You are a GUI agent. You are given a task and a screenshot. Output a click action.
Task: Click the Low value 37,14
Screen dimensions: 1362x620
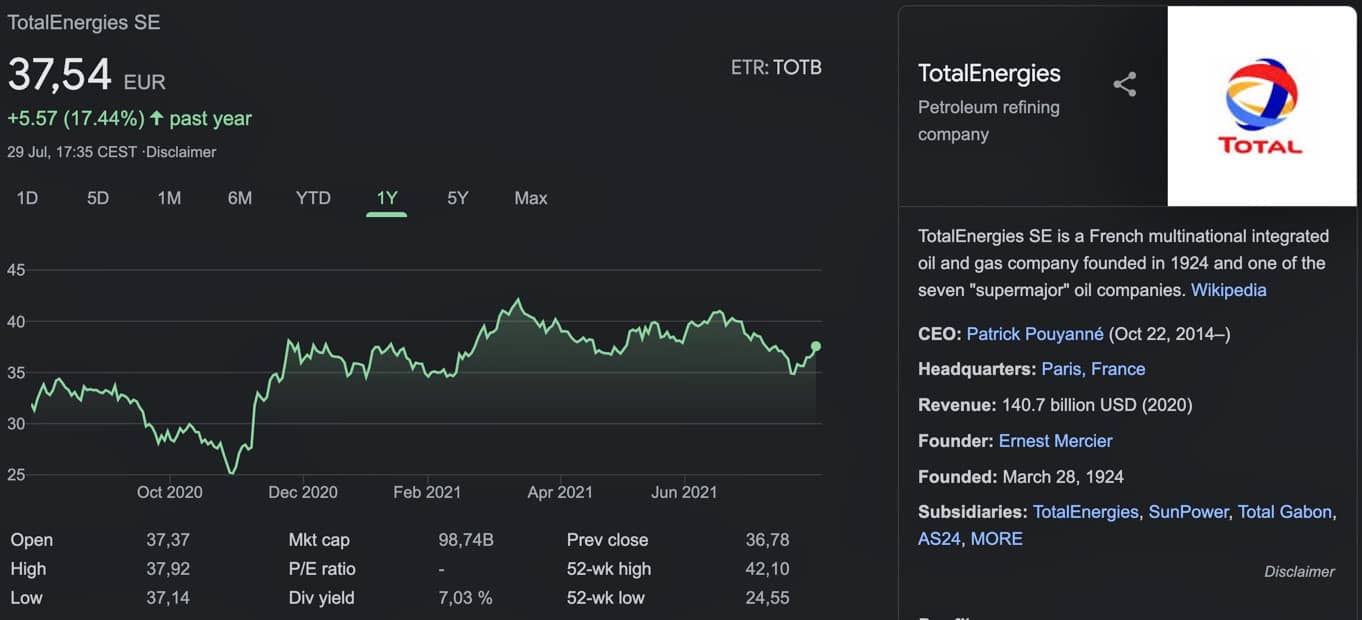pos(168,598)
